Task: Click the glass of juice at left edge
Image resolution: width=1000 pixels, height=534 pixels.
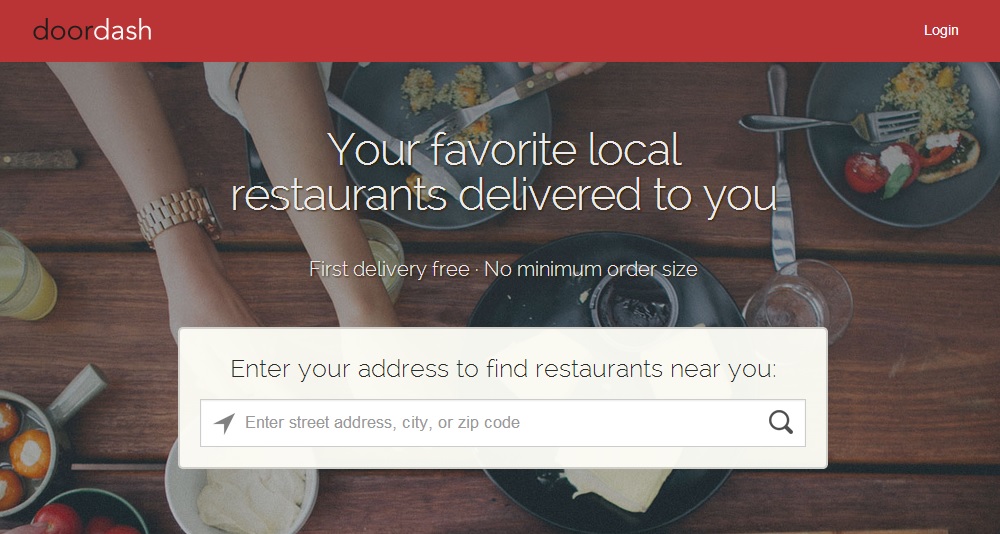Action: [x=26, y=274]
